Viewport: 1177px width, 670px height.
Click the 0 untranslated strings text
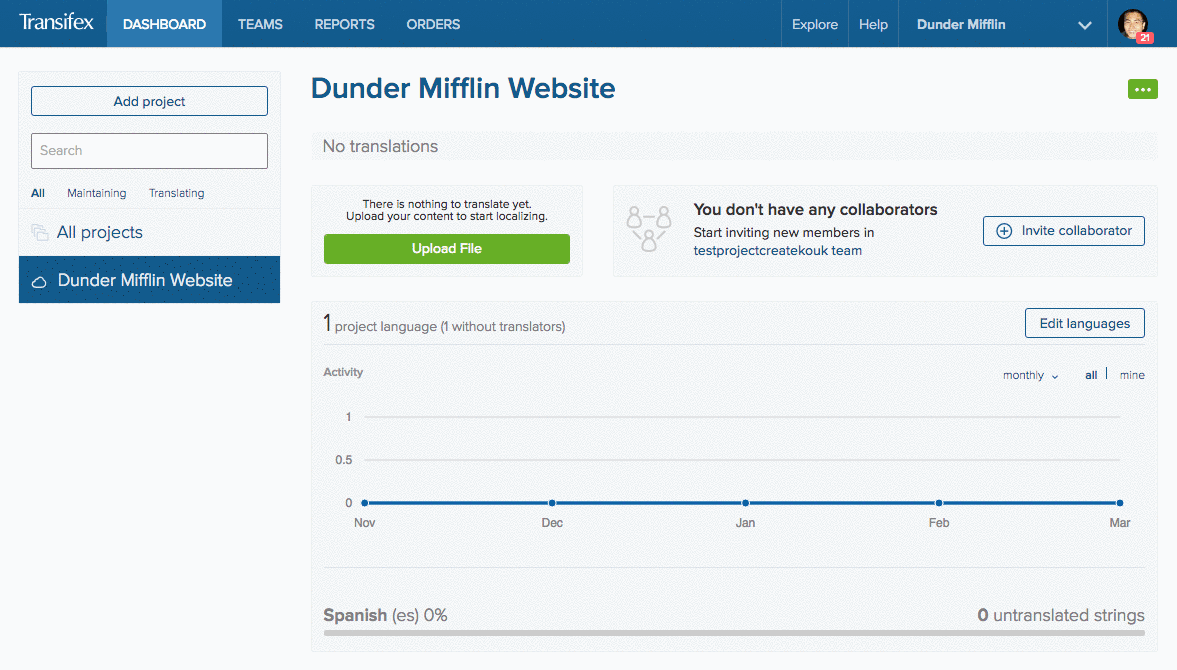pyautogui.click(x=1061, y=615)
